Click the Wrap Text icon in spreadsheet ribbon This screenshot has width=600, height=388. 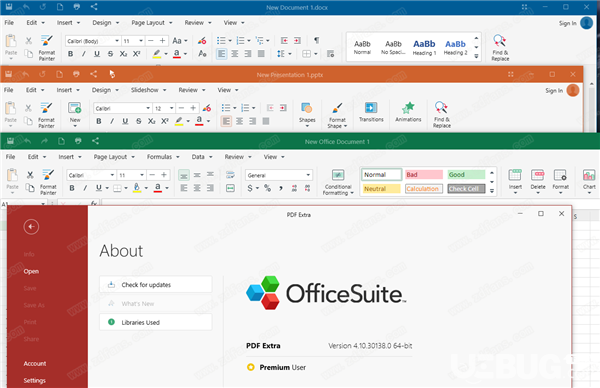[230, 175]
